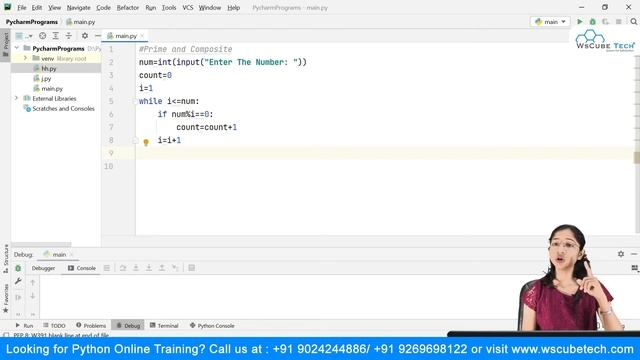Open the VCS menu
Screen dimensions: 640x360
[x=188, y=8]
